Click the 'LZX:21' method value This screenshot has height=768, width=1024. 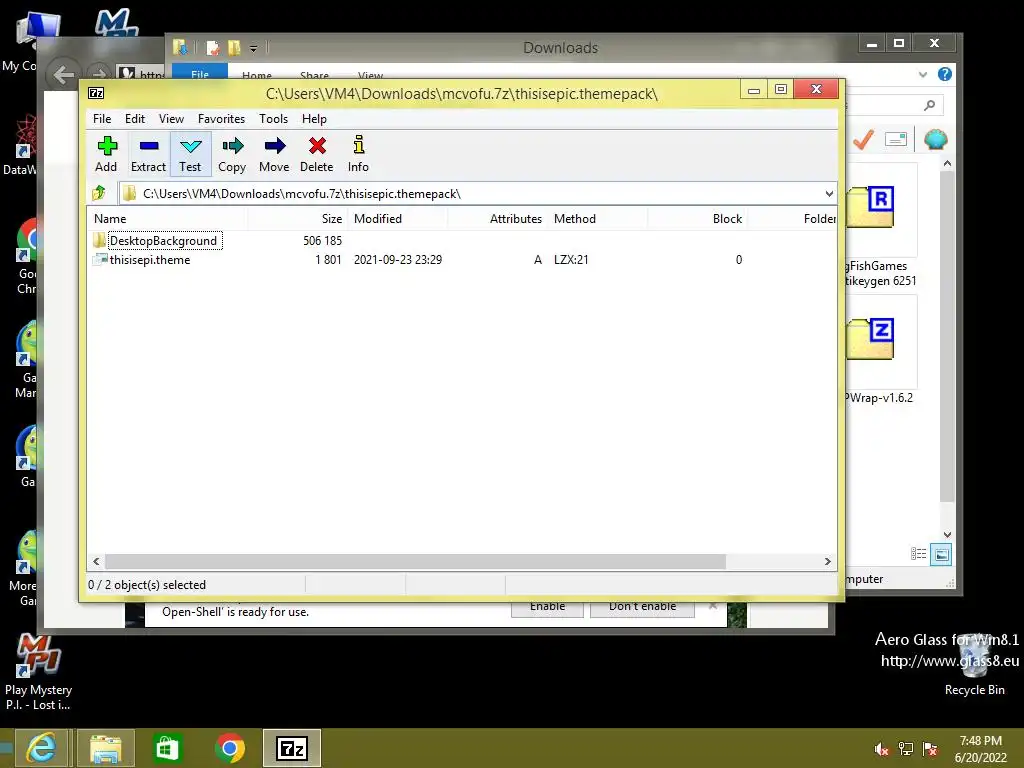pyautogui.click(x=571, y=260)
